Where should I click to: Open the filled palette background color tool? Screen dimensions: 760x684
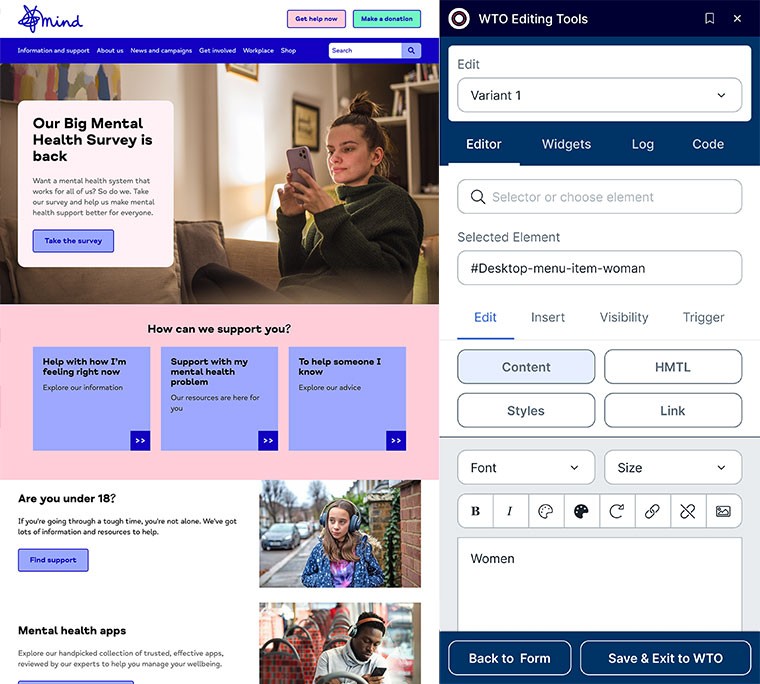pyautogui.click(x=581, y=511)
